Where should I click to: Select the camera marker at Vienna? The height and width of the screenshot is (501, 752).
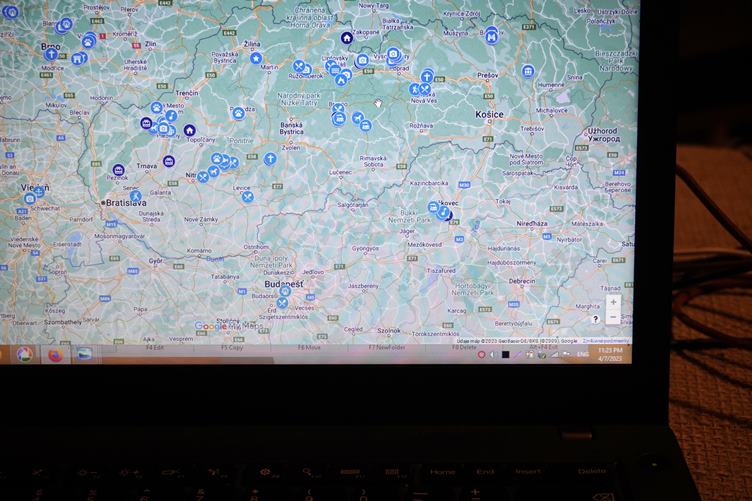(x=30, y=198)
